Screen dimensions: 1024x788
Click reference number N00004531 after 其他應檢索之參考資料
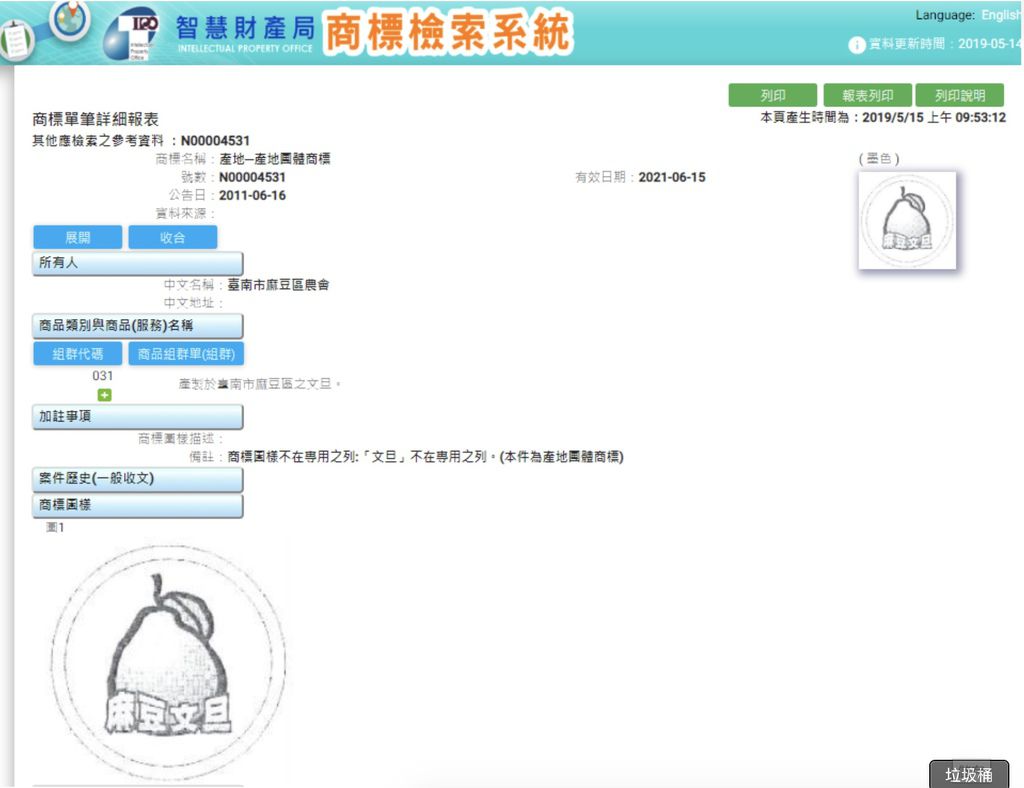coord(216,140)
